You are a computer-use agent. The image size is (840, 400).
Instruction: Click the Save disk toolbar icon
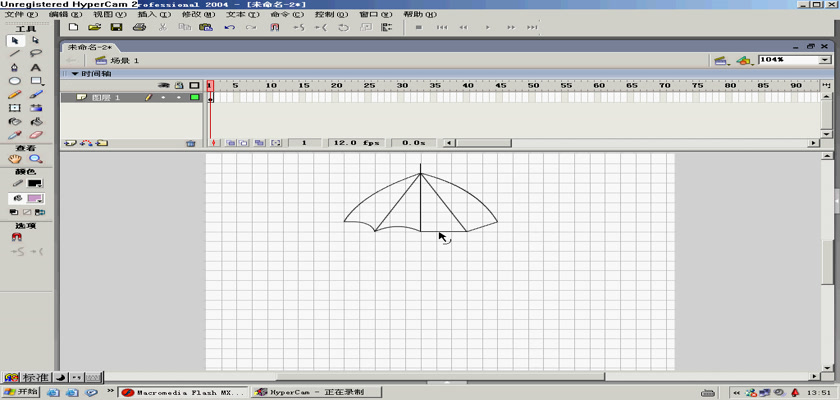[x=116, y=27]
